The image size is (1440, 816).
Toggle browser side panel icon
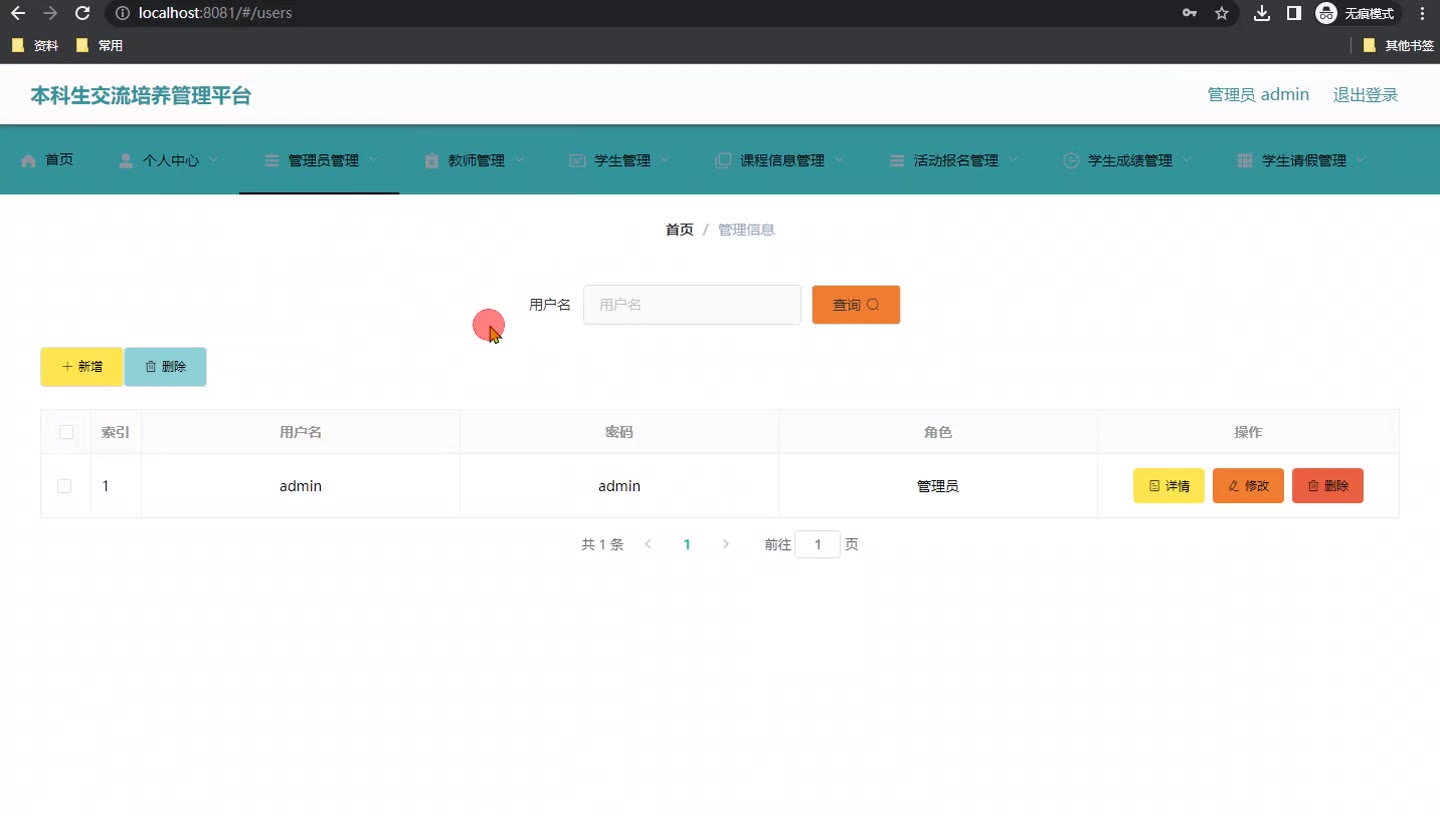point(1294,13)
